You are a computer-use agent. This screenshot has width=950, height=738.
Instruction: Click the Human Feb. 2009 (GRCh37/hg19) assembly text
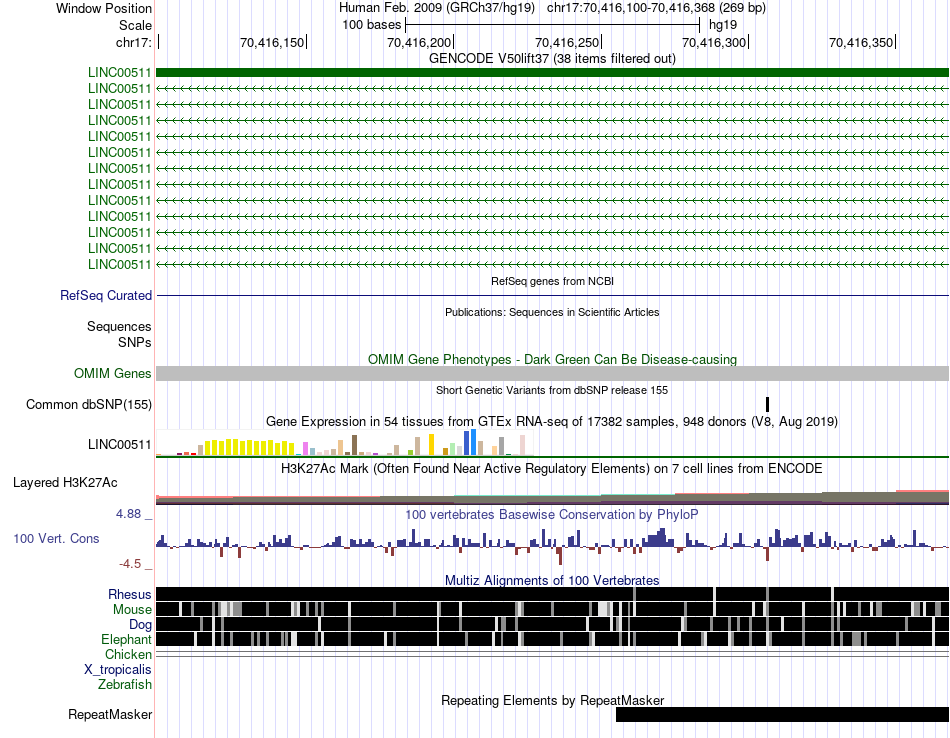pyautogui.click(x=437, y=8)
